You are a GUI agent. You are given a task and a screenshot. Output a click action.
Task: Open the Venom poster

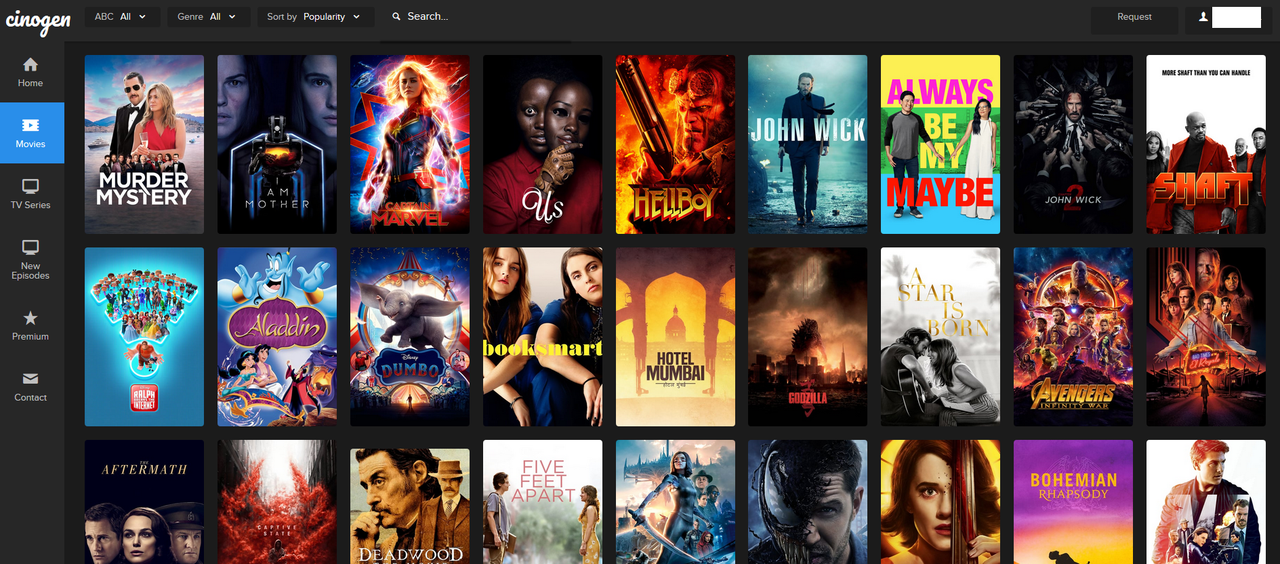point(808,502)
